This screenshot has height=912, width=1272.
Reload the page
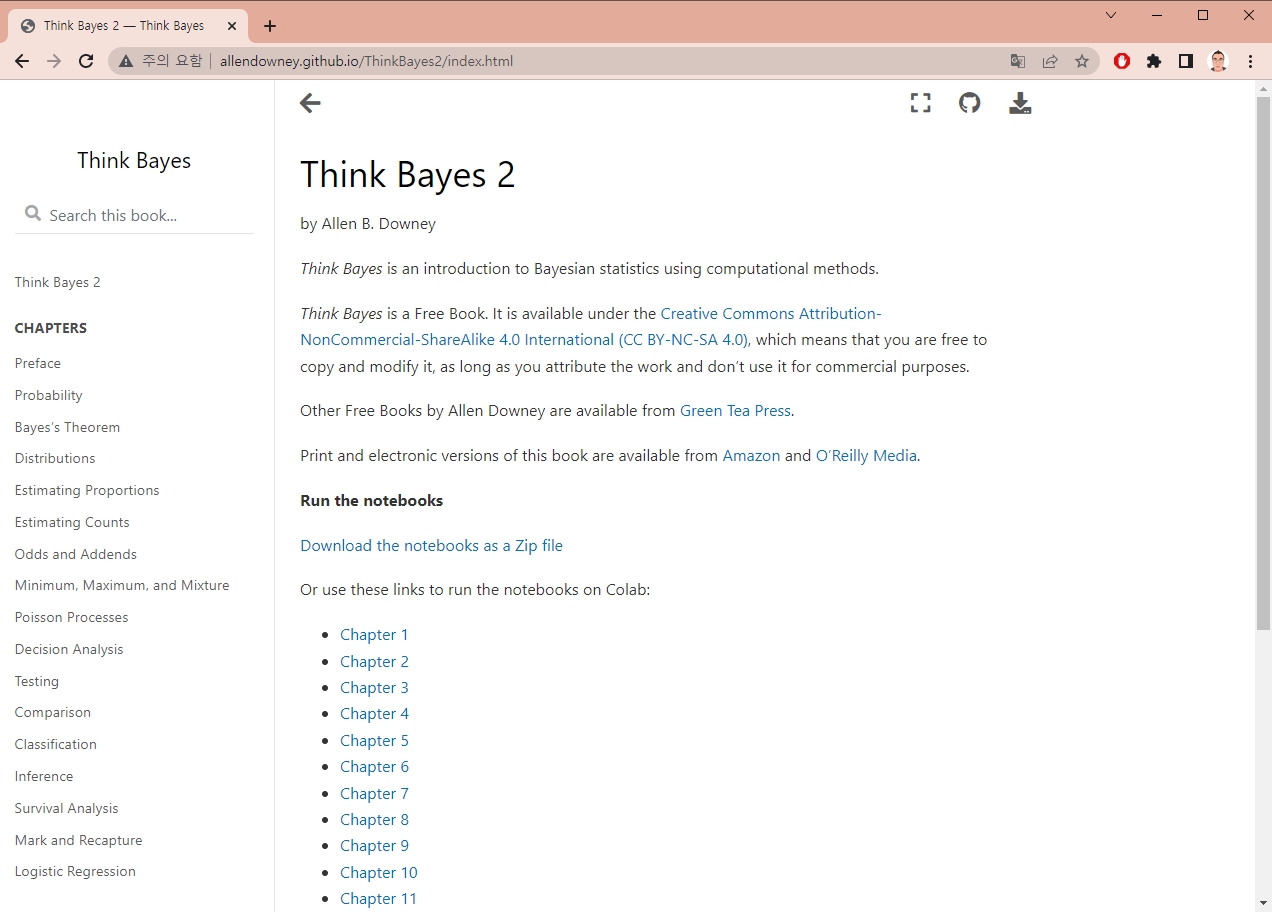(86, 61)
